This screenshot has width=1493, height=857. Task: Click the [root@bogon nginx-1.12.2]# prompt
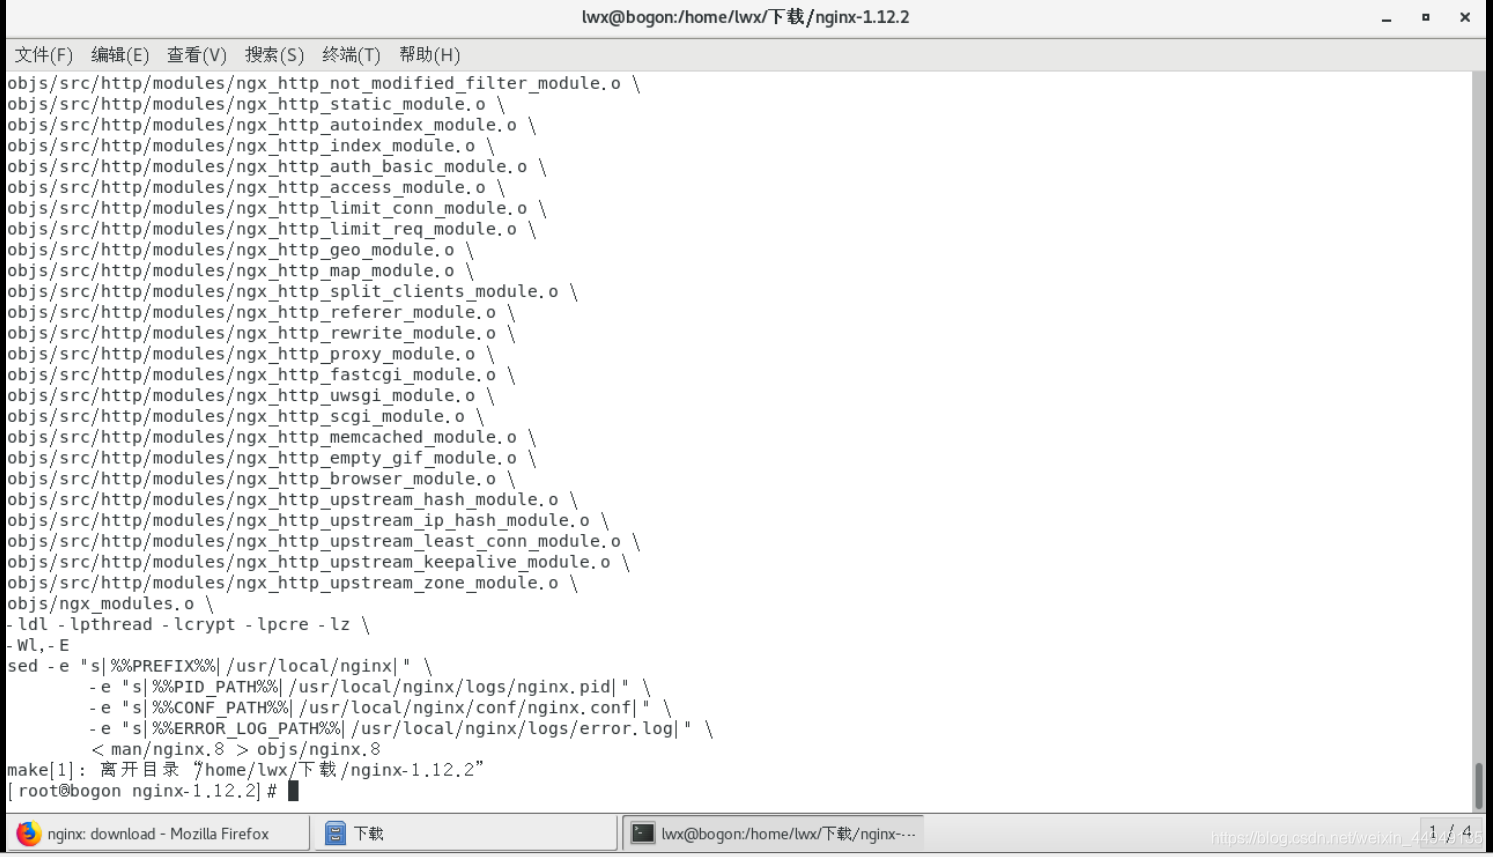click(142, 791)
